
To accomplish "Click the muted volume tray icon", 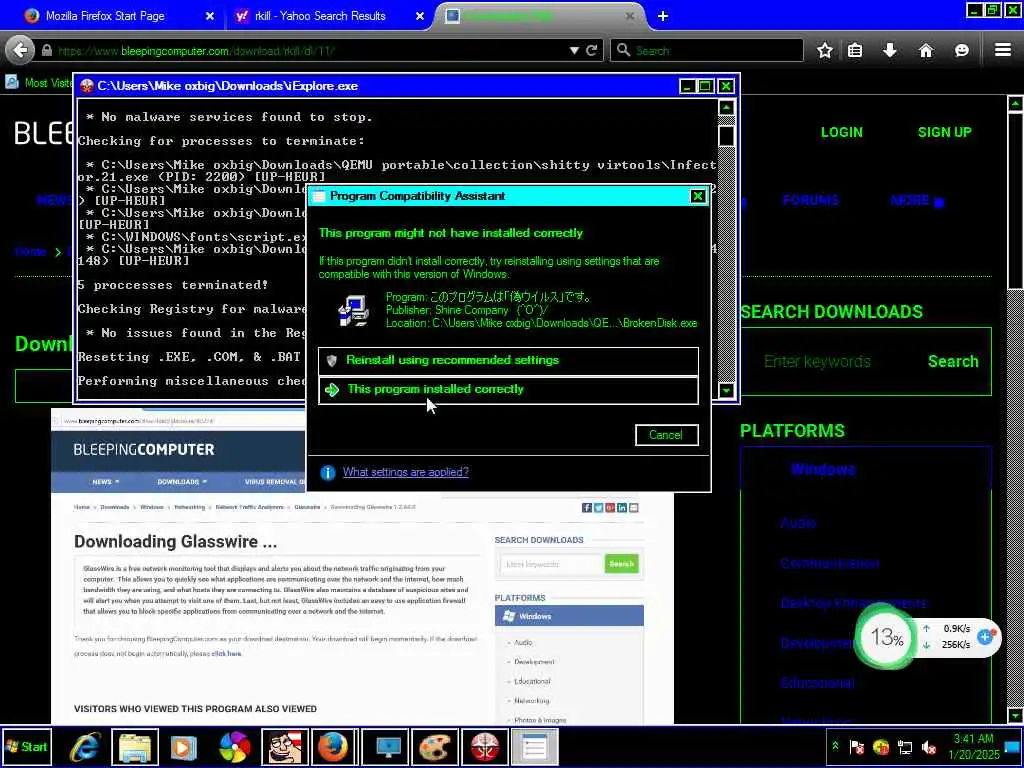I will (x=929, y=746).
